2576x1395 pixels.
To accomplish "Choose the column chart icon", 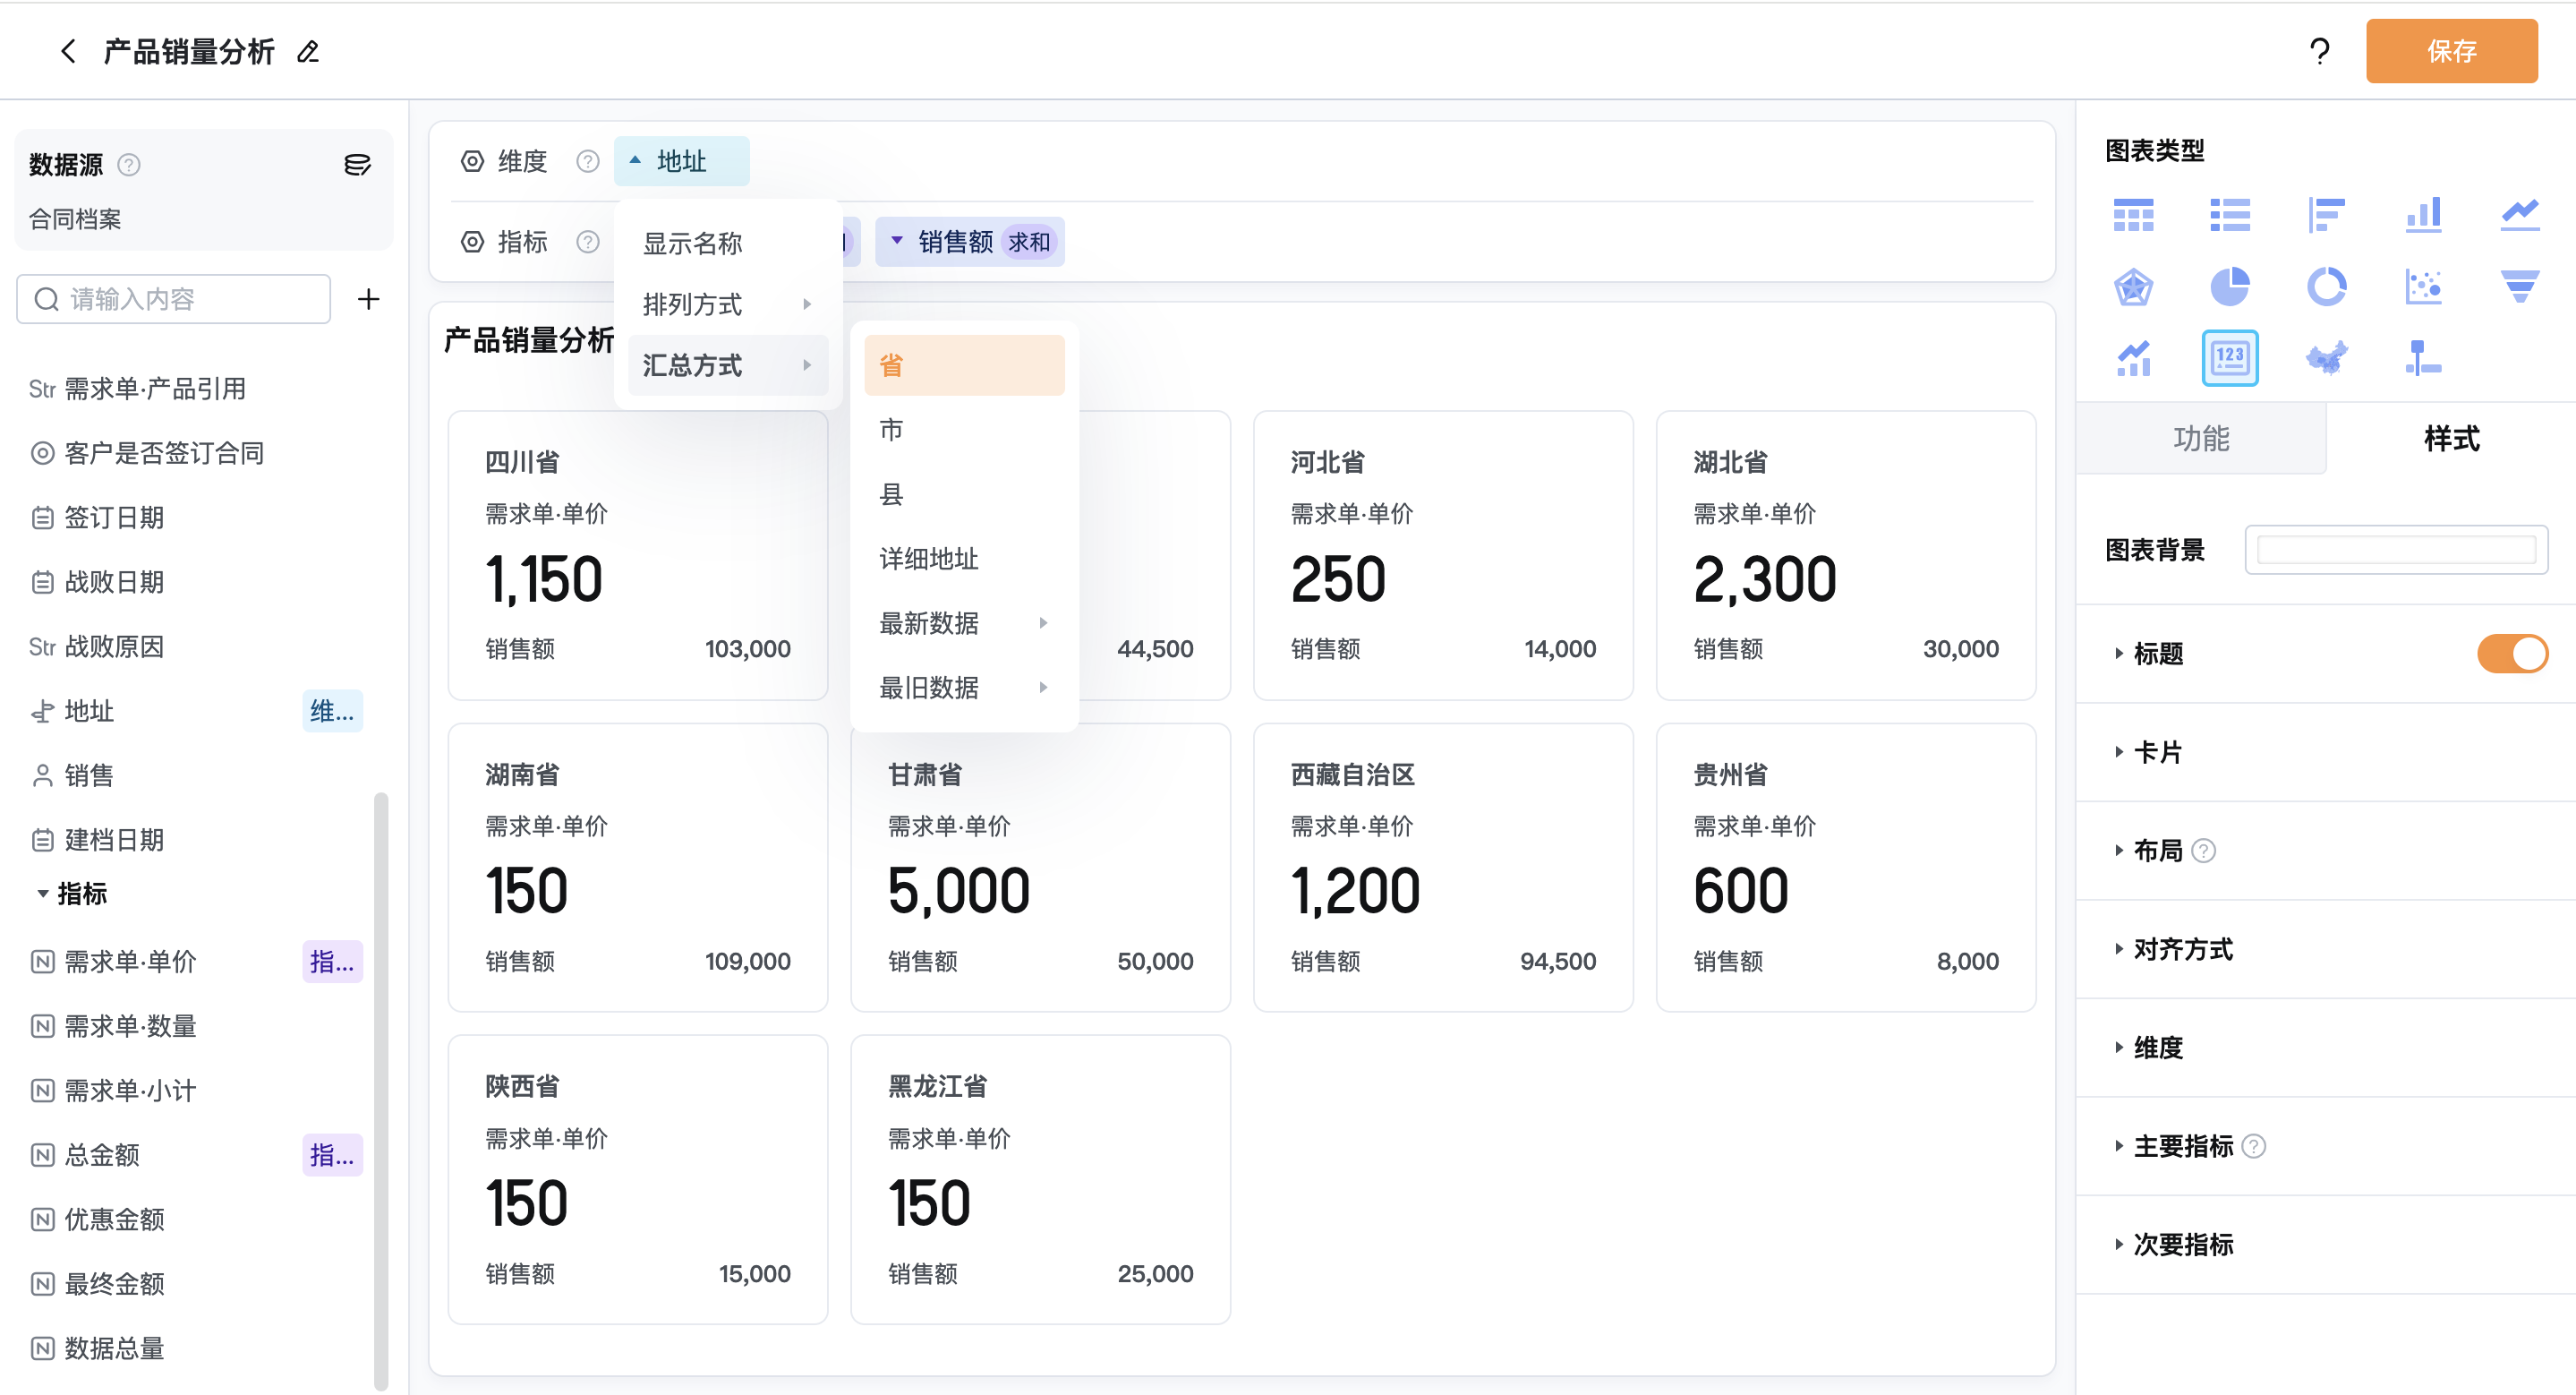I will pos(2423,214).
